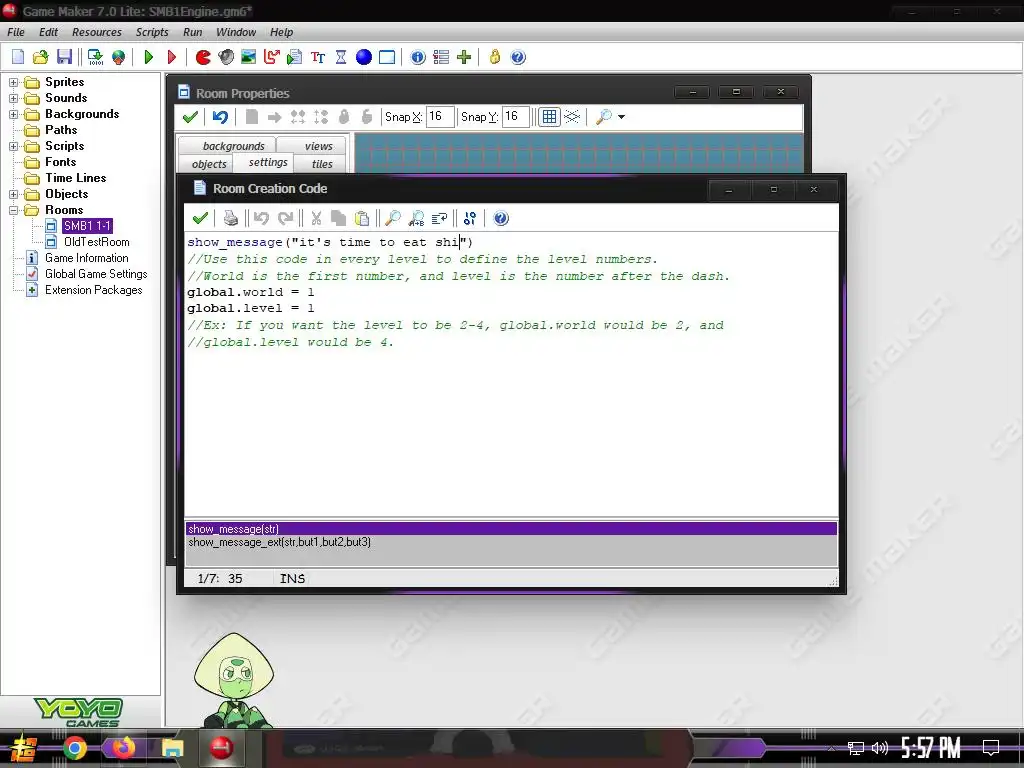The width and height of the screenshot is (1024, 768).
Task: Print the creation code
Action: click(x=231, y=218)
